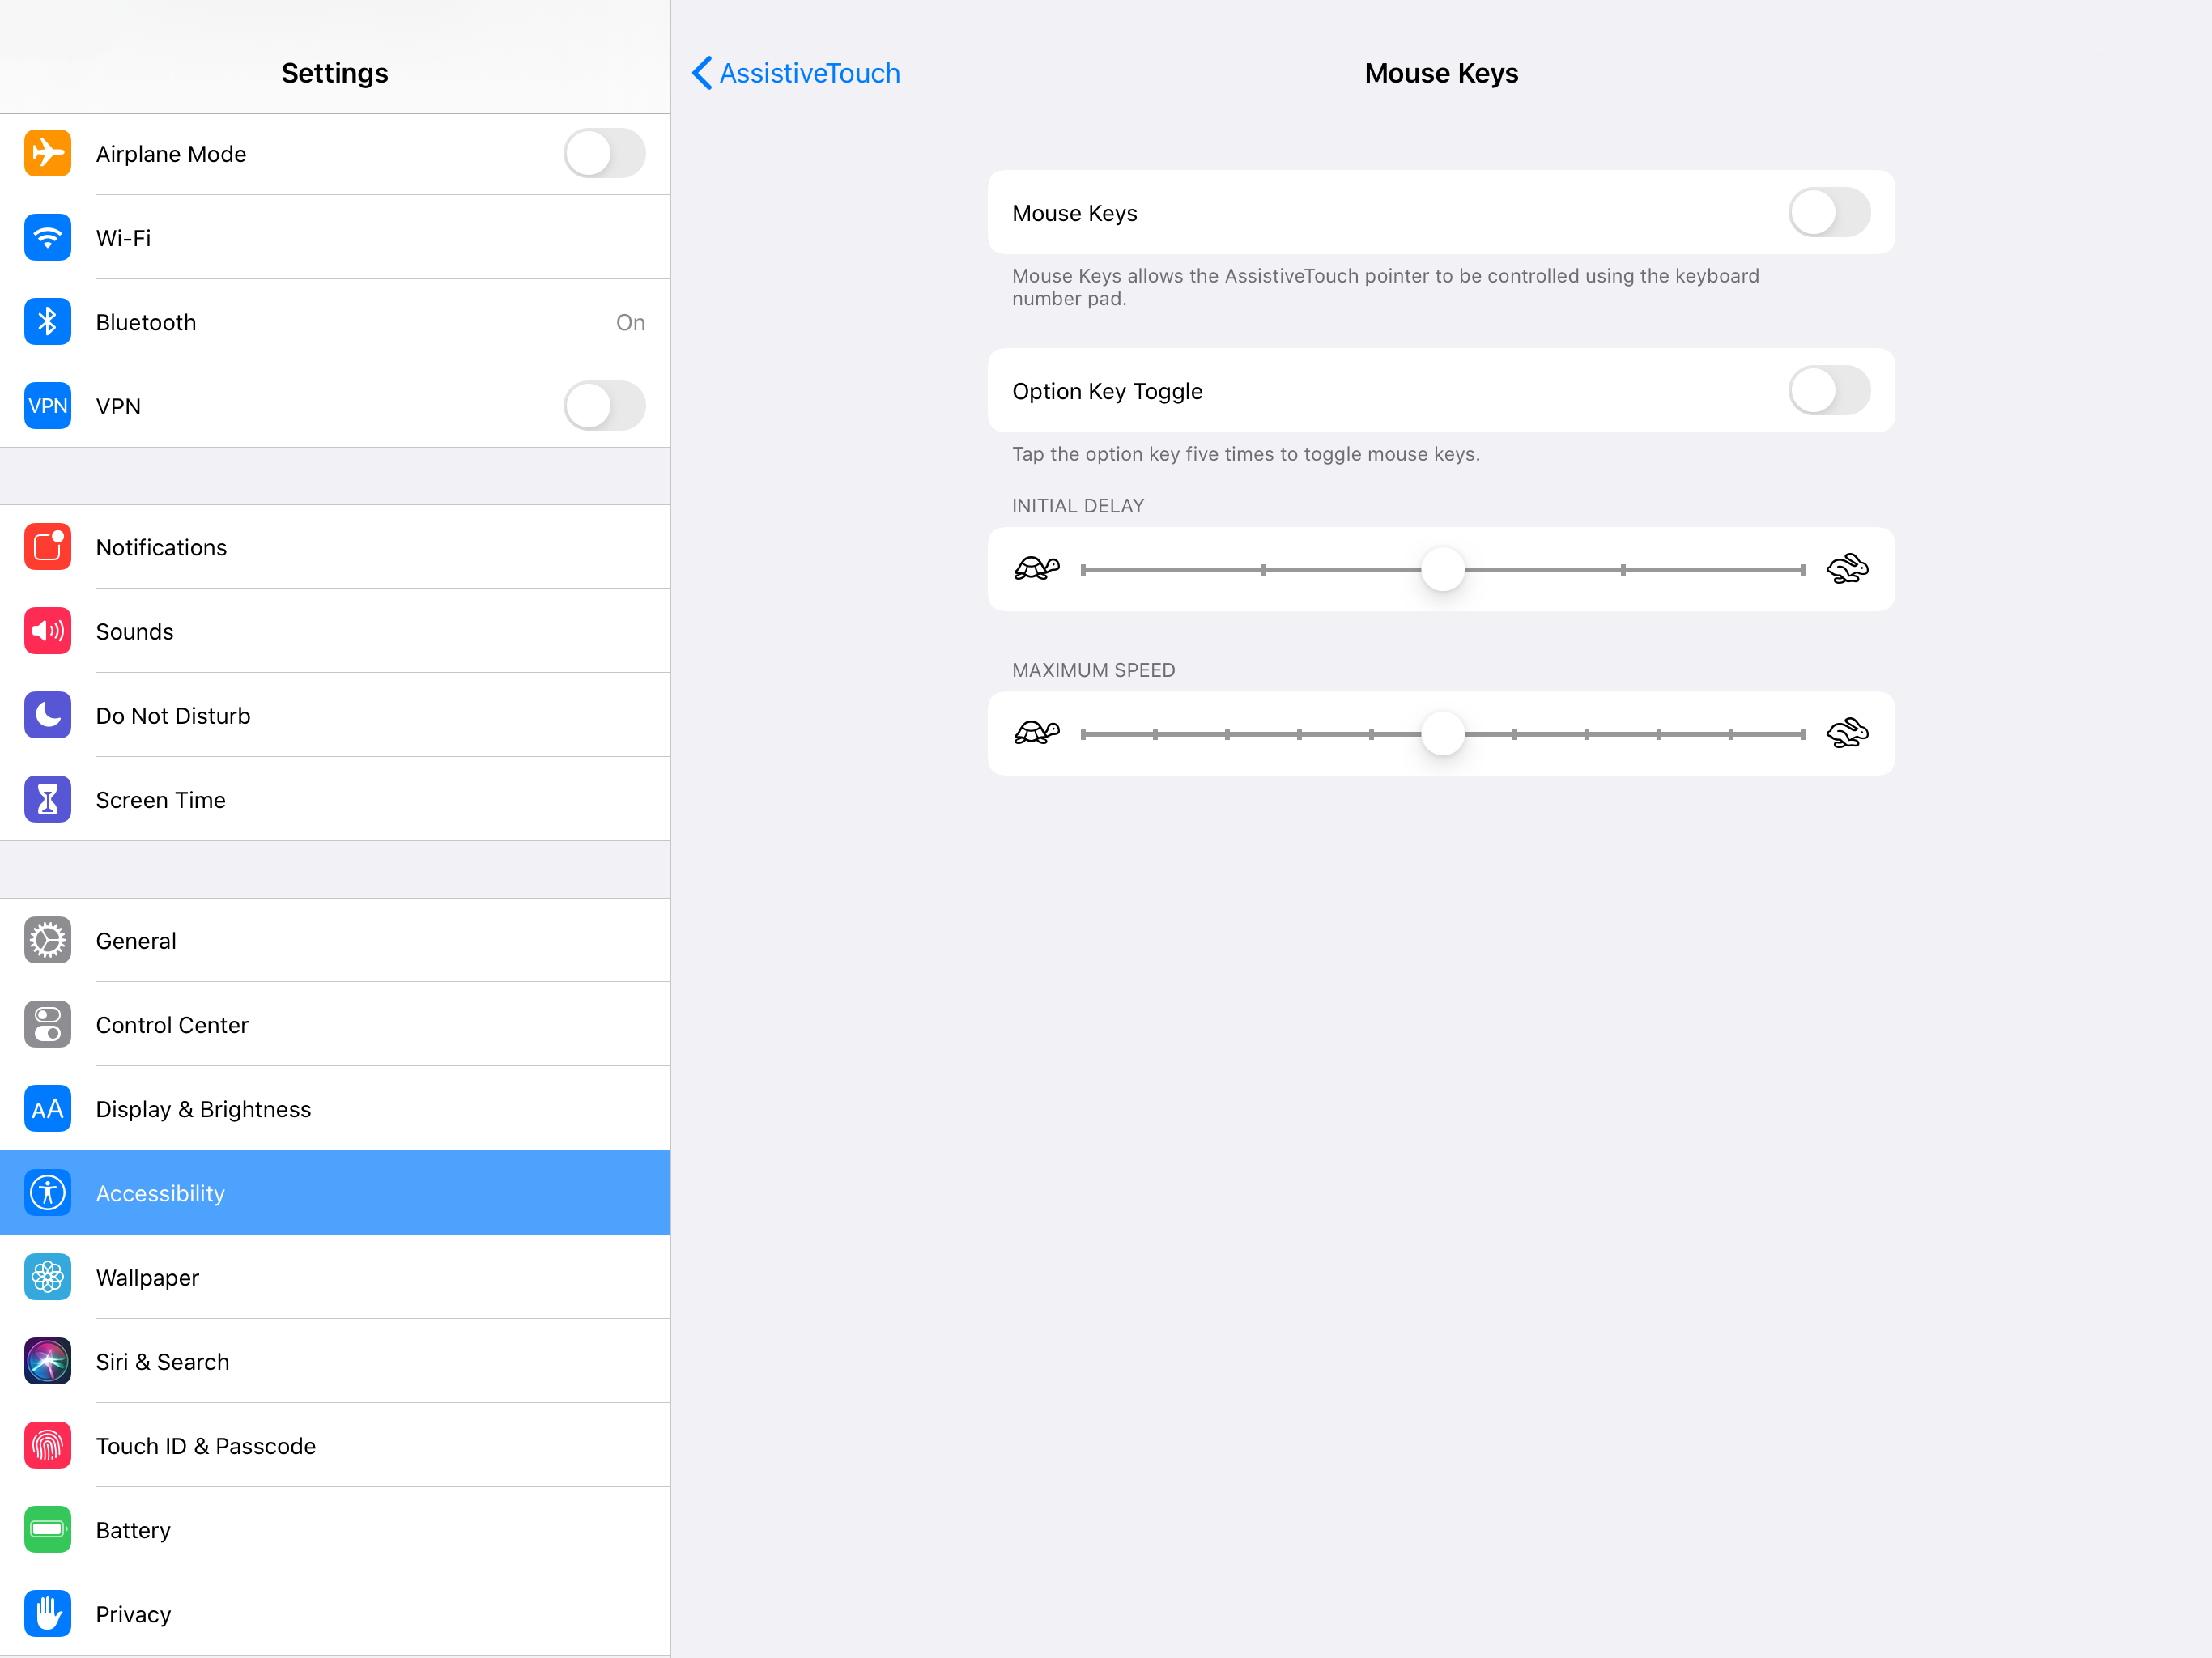Tap the Bluetooth icon
The height and width of the screenshot is (1658, 2212).
(47, 322)
